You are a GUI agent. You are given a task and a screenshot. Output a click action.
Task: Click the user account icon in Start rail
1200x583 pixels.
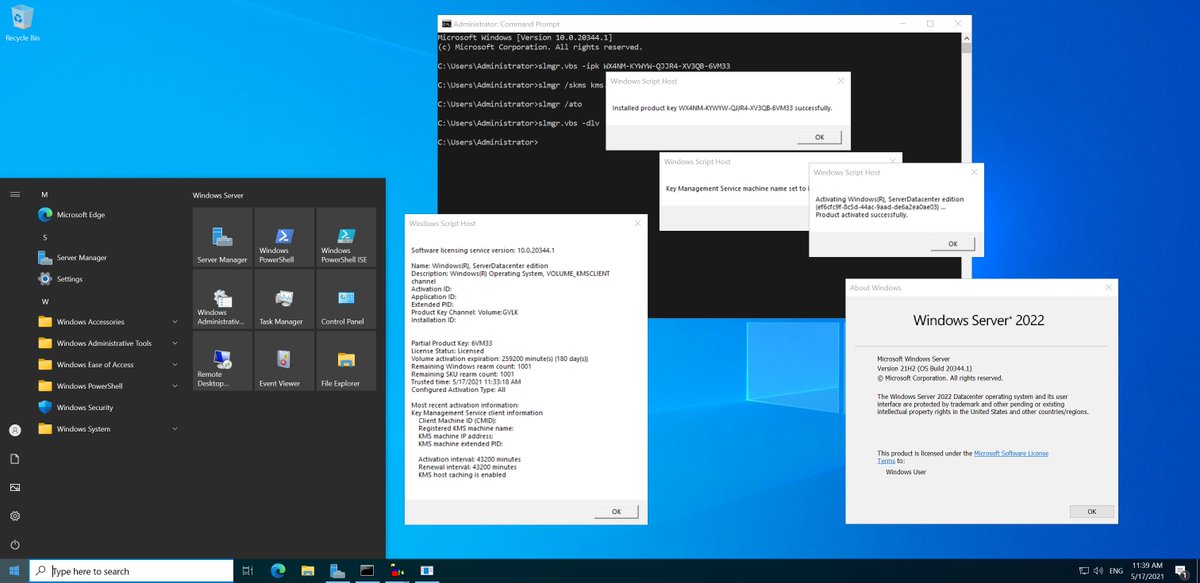tap(15, 430)
